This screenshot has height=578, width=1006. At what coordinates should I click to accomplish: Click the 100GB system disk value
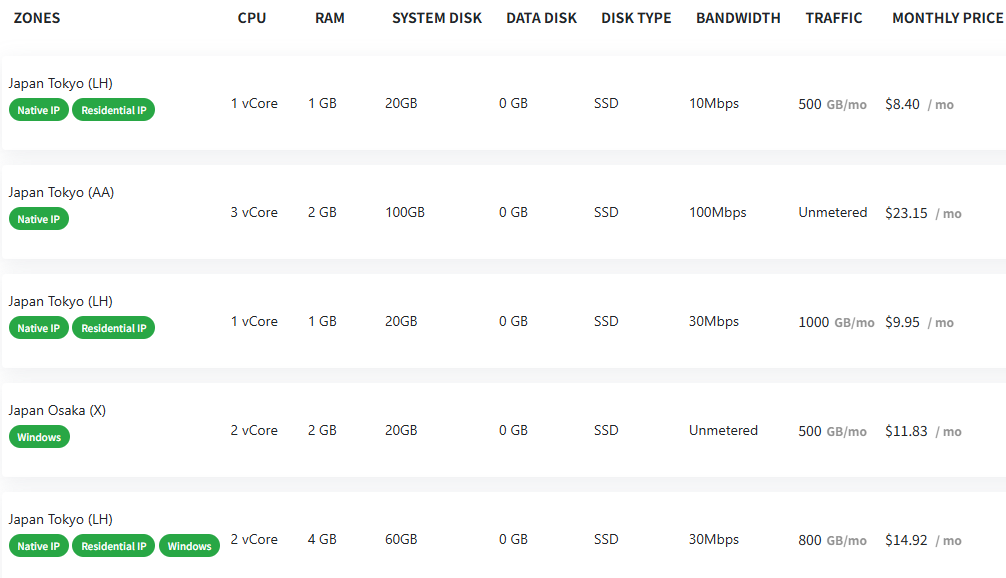point(405,212)
